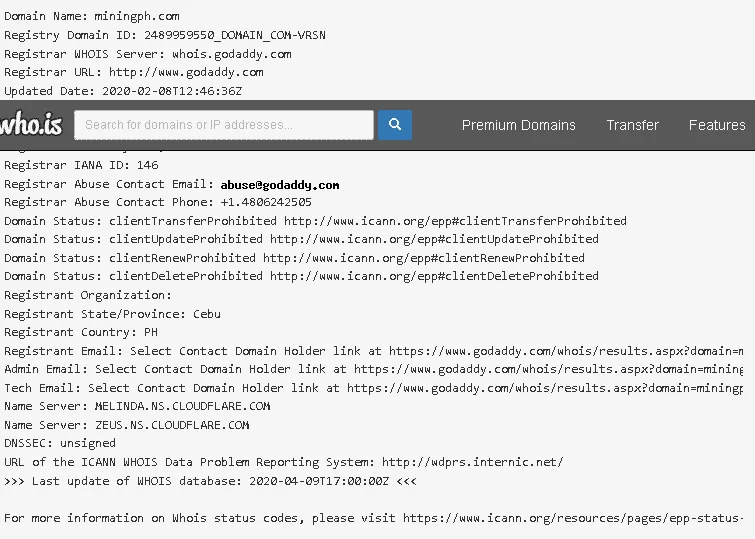Click the http://wdprs.internic.net/ URL text
Screen dimensions: 755x539
472,462
